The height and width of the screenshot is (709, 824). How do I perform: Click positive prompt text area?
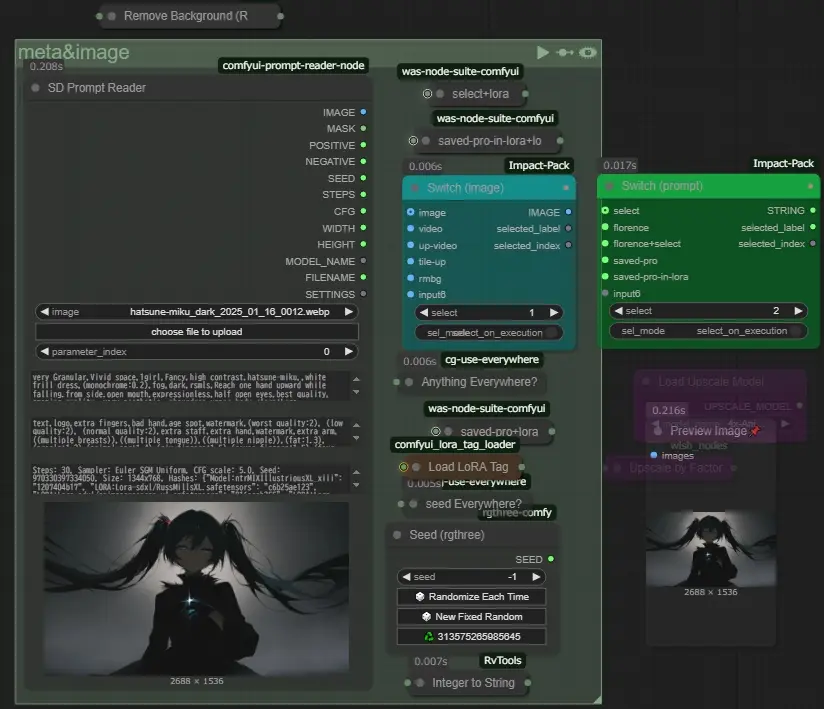[x=189, y=386]
